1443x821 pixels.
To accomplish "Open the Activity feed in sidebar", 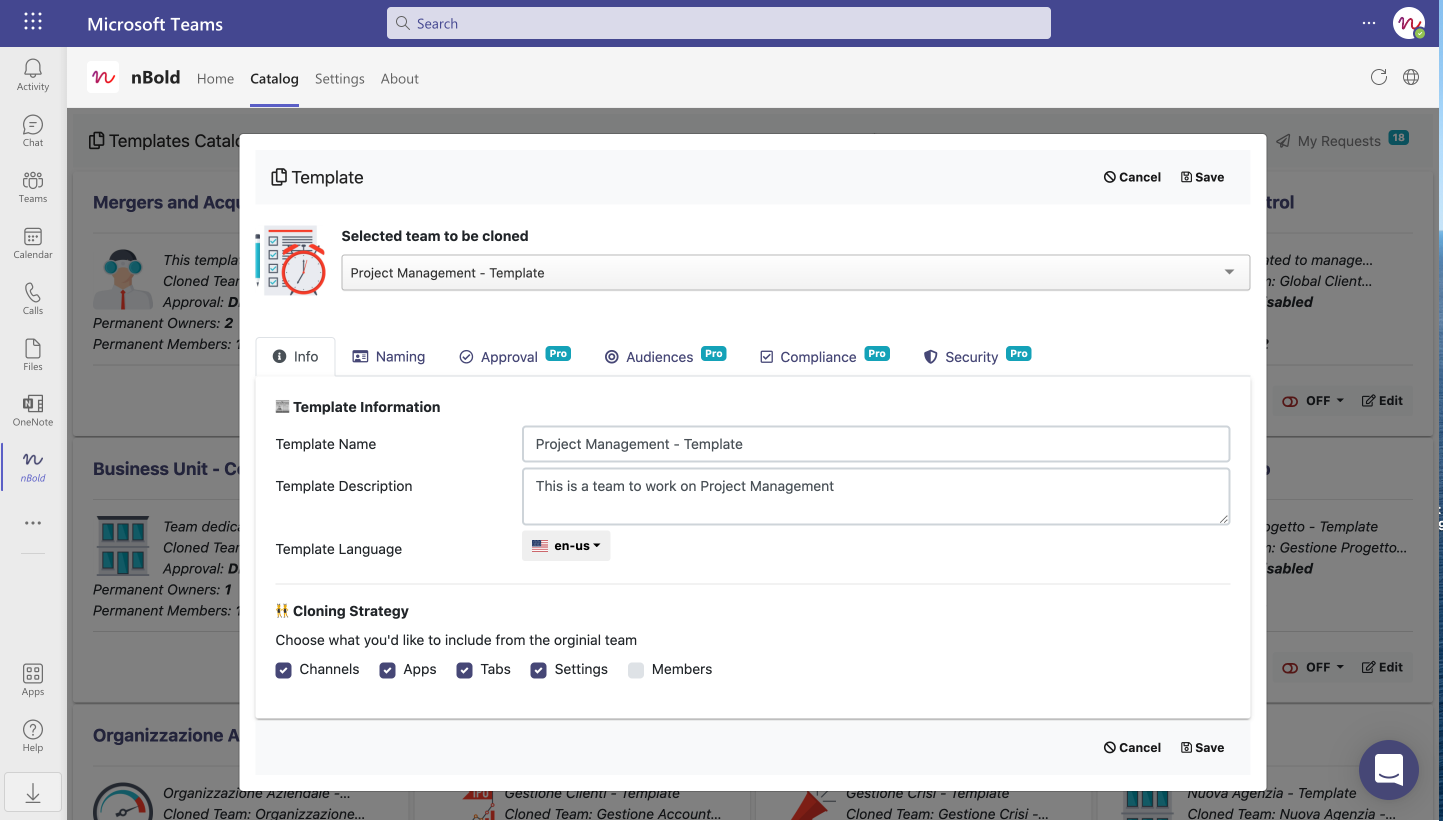I will [x=33, y=75].
